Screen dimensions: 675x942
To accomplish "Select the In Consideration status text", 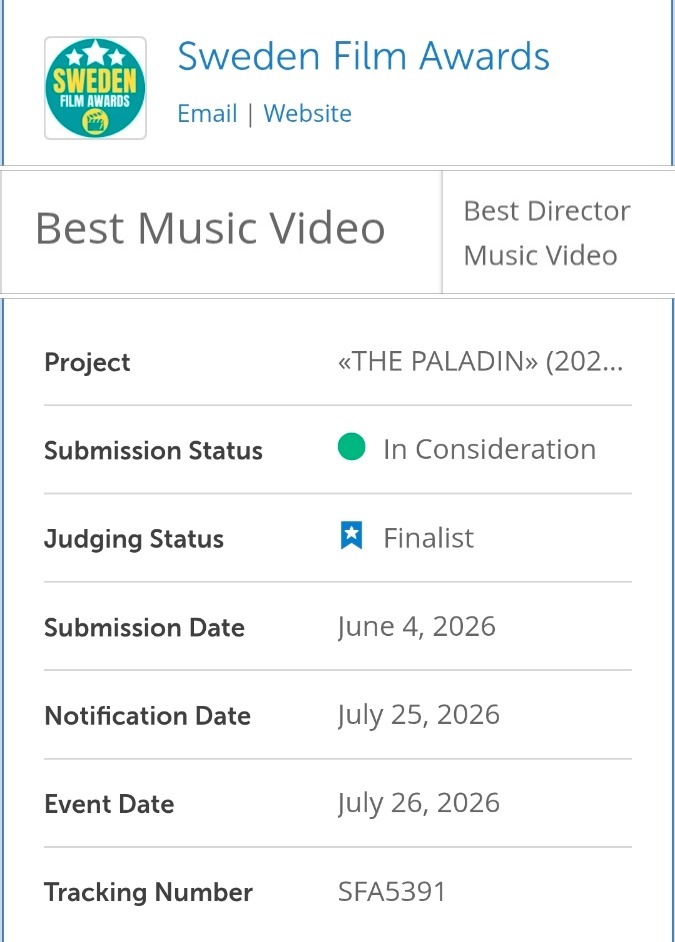I will click(489, 449).
